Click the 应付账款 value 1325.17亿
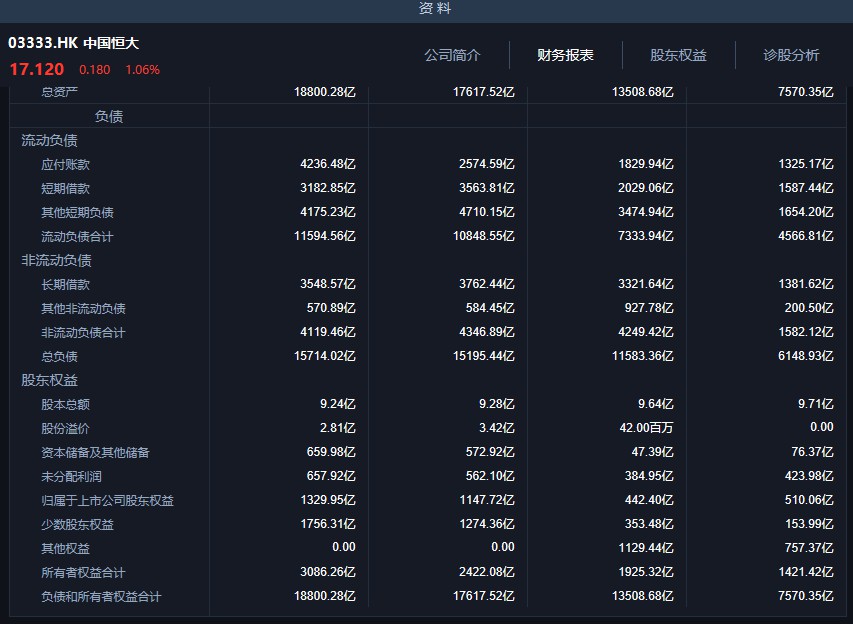The height and width of the screenshot is (624, 853). coord(806,164)
